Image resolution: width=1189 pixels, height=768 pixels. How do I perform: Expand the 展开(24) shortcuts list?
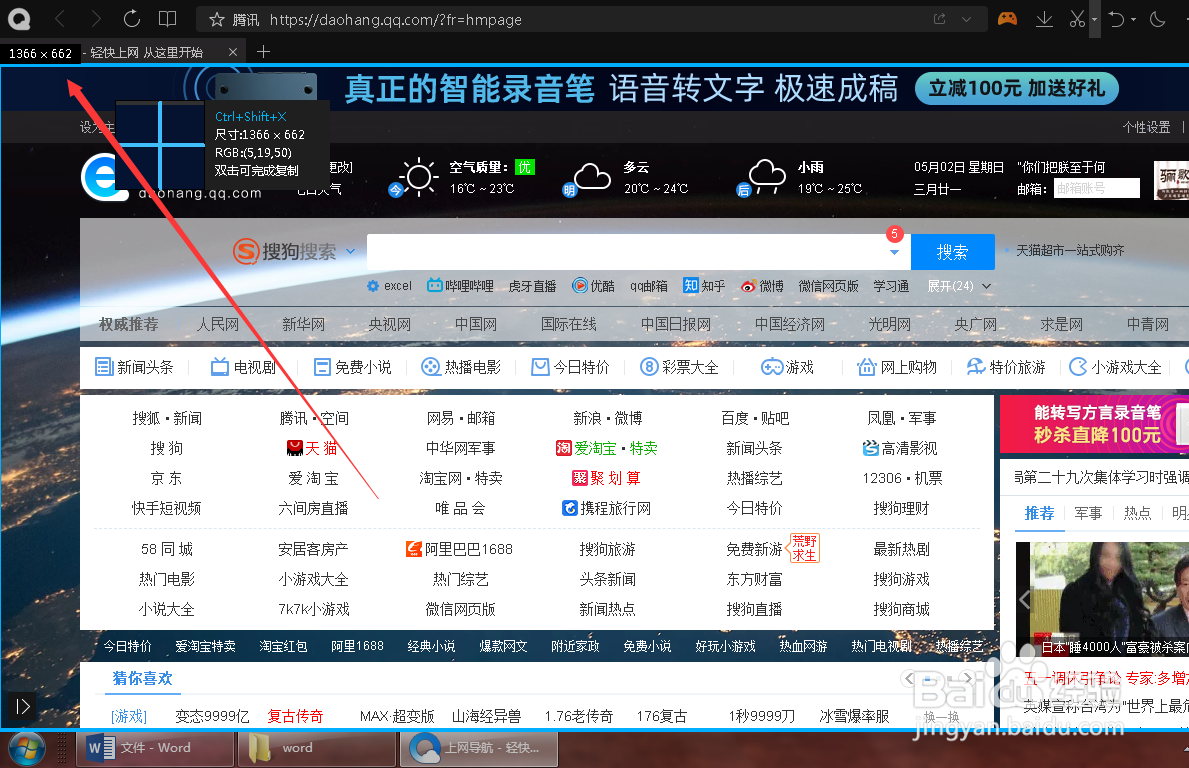pyautogui.click(x=959, y=286)
